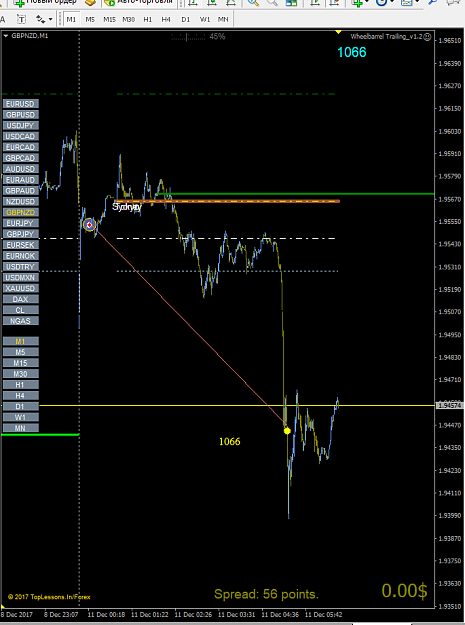Image resolution: width=465 pixels, height=625 pixels.
Task: Click M30 button in chart panel
Action: pos(21,374)
